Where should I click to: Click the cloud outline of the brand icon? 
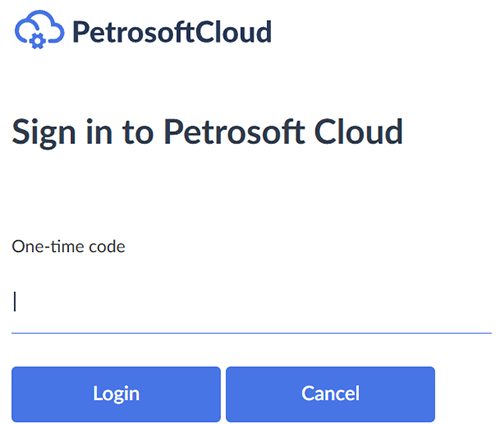[x=39, y=27]
